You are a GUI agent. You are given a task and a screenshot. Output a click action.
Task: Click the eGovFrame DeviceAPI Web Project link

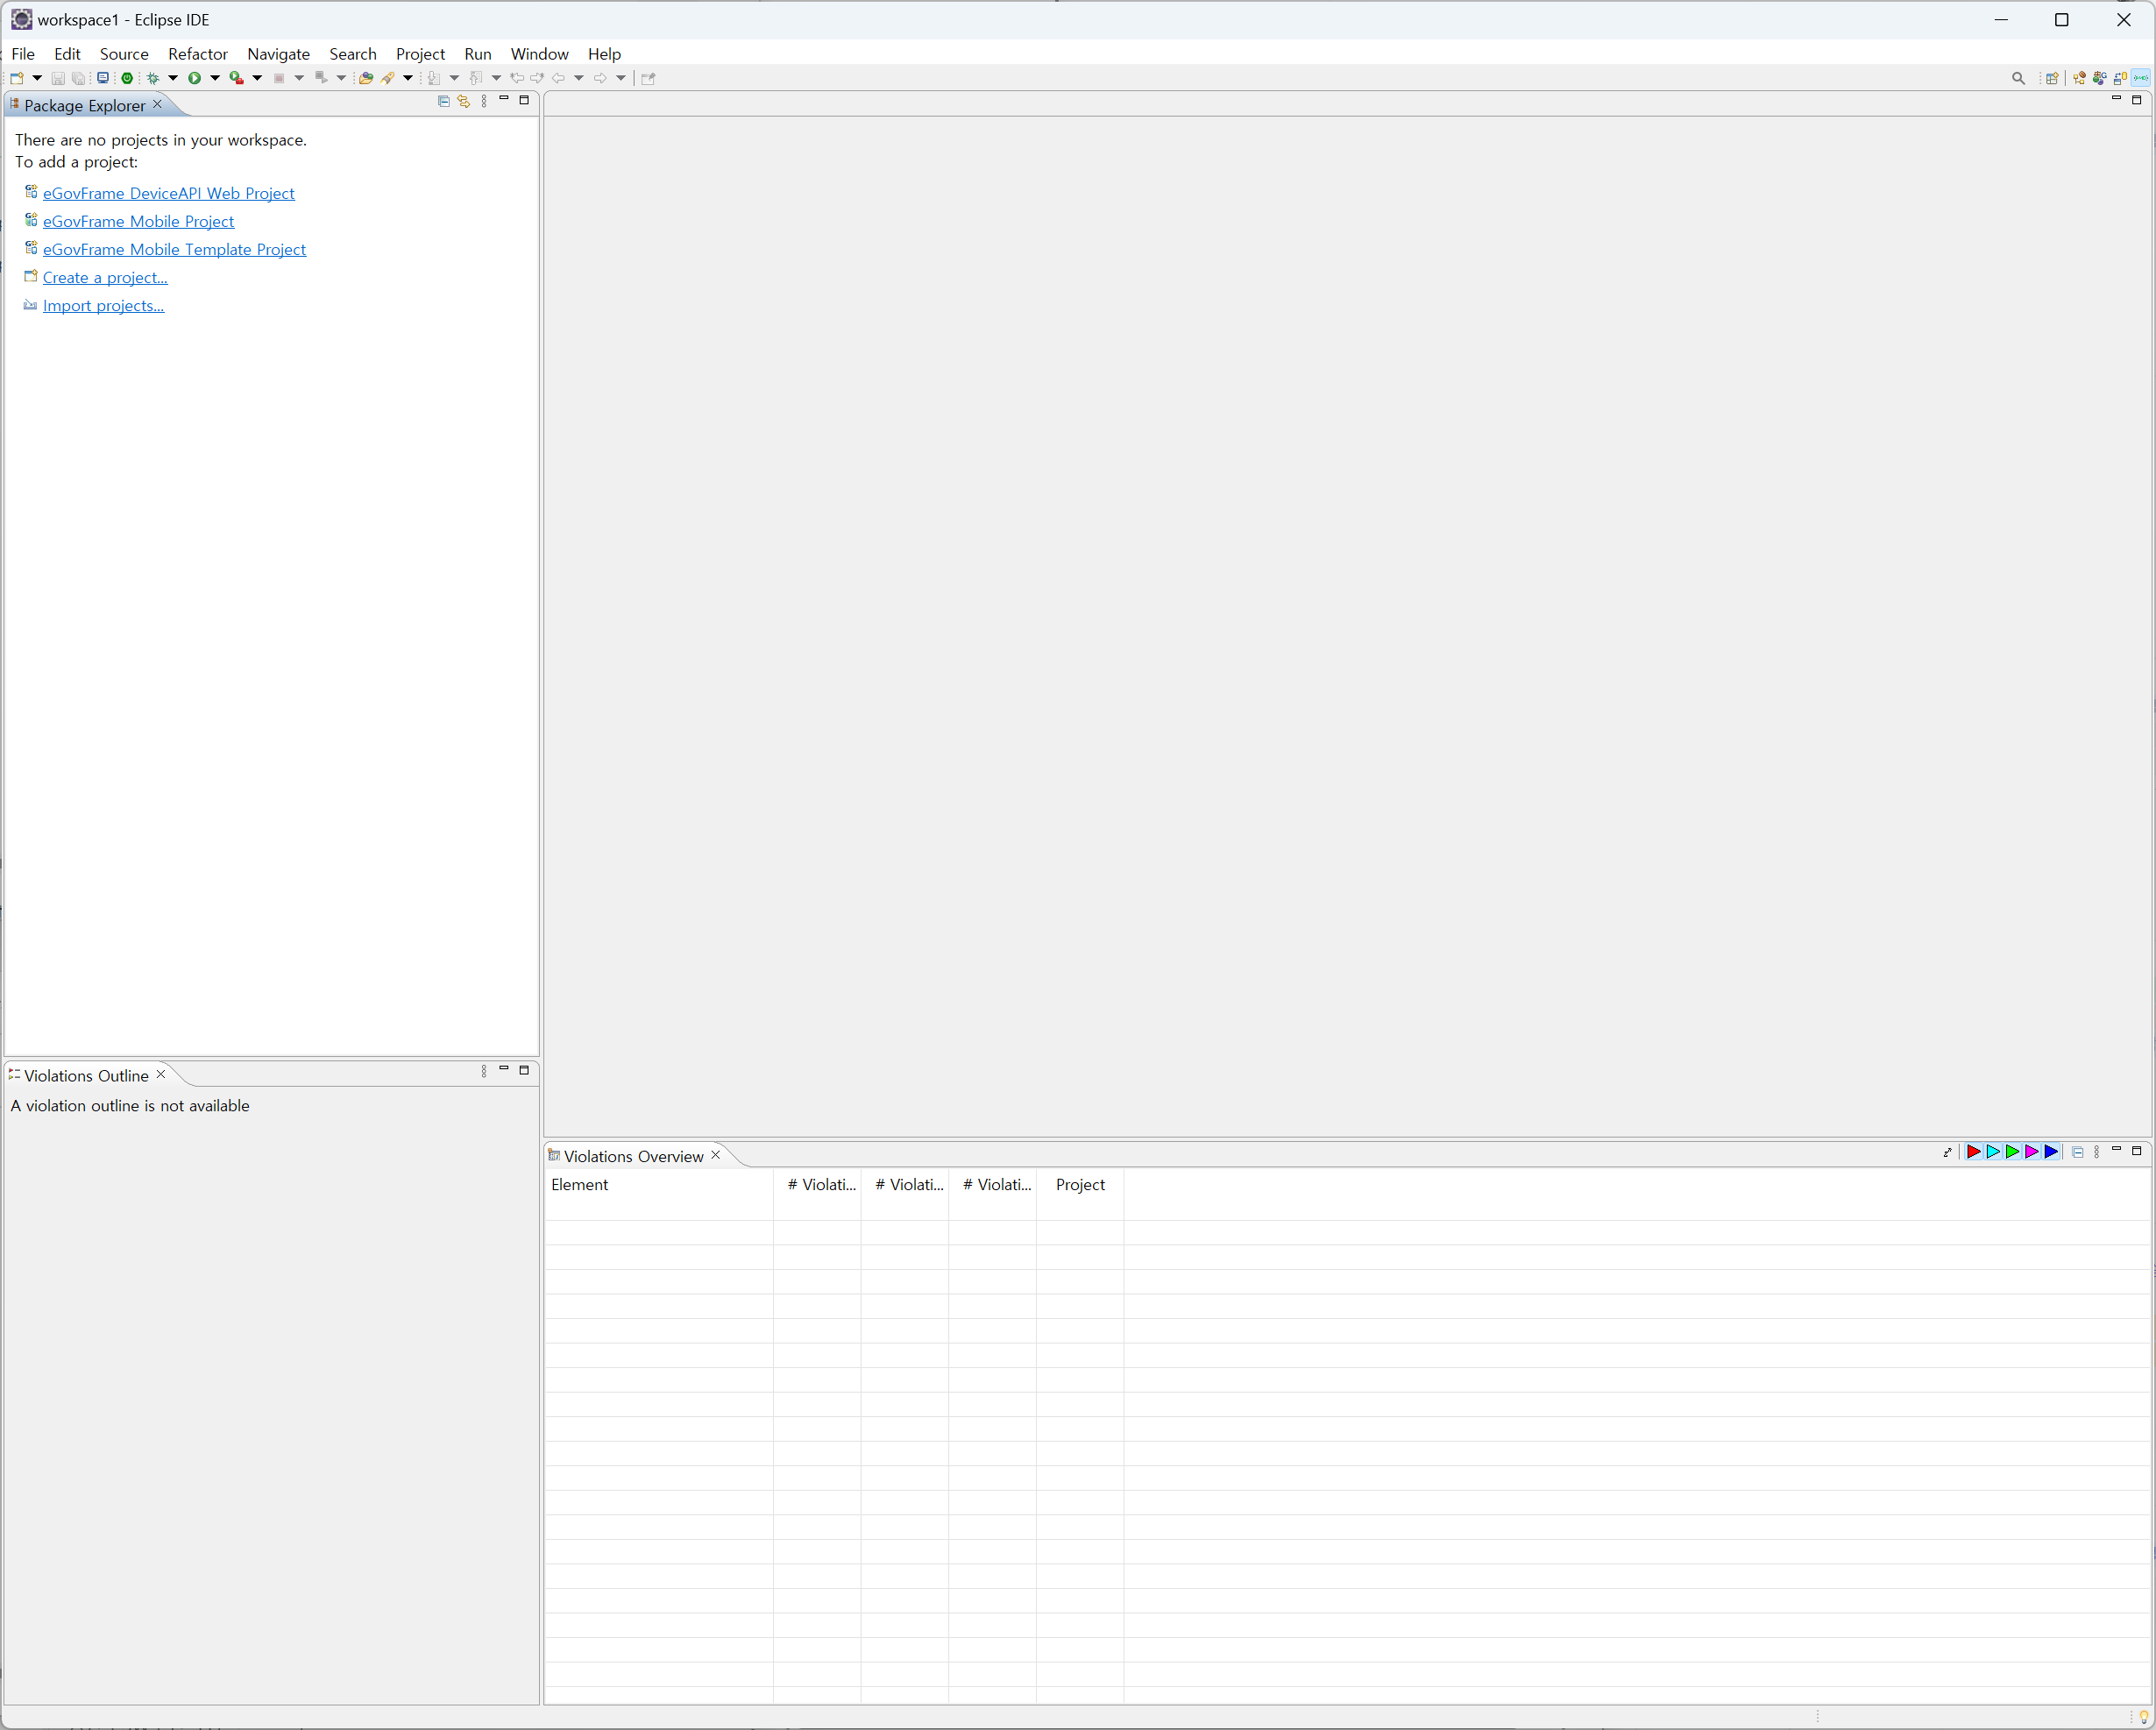pos(167,193)
